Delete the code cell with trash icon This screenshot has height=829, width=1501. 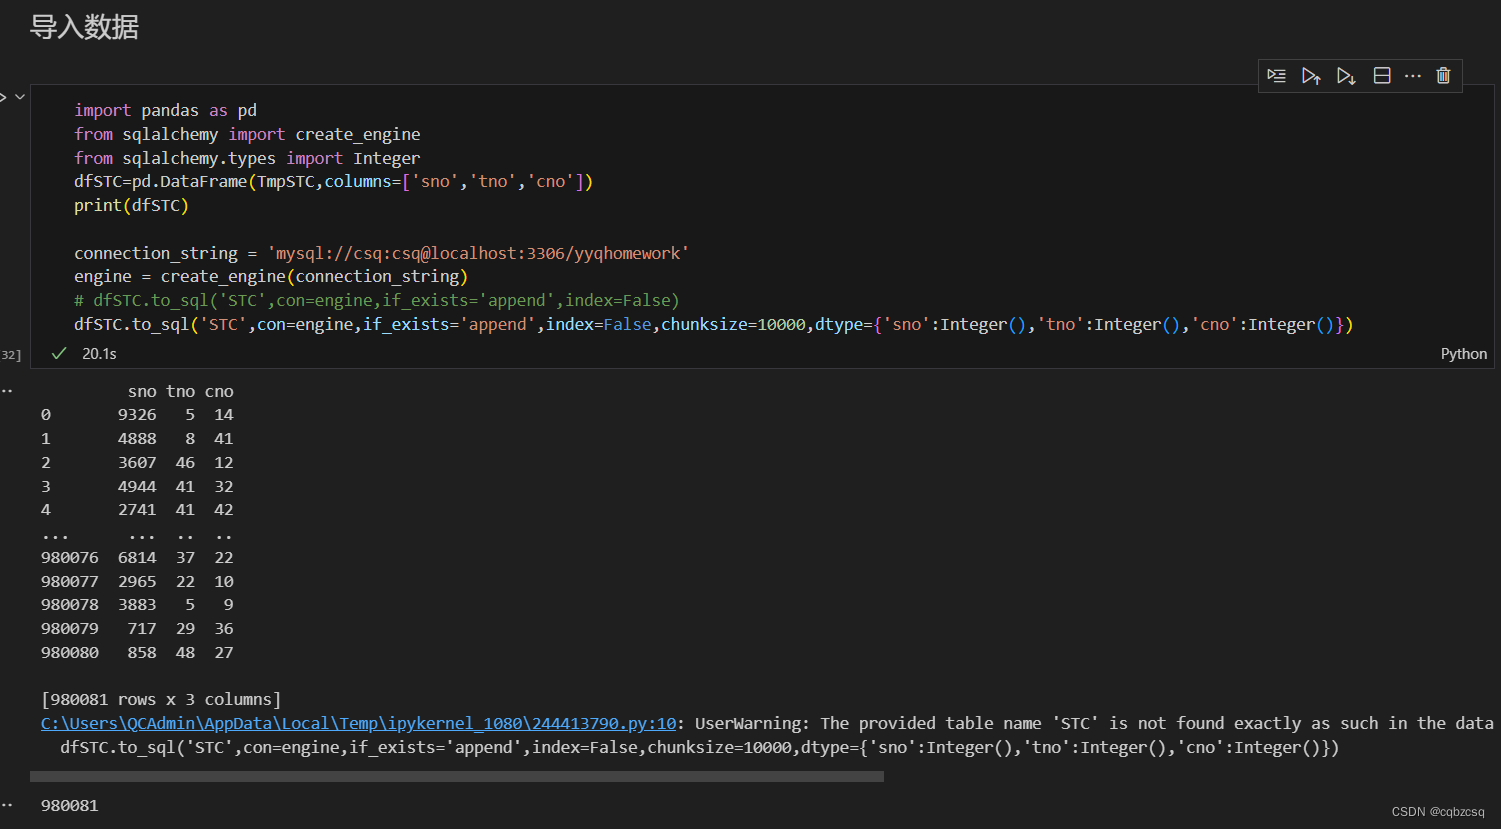(1443, 75)
